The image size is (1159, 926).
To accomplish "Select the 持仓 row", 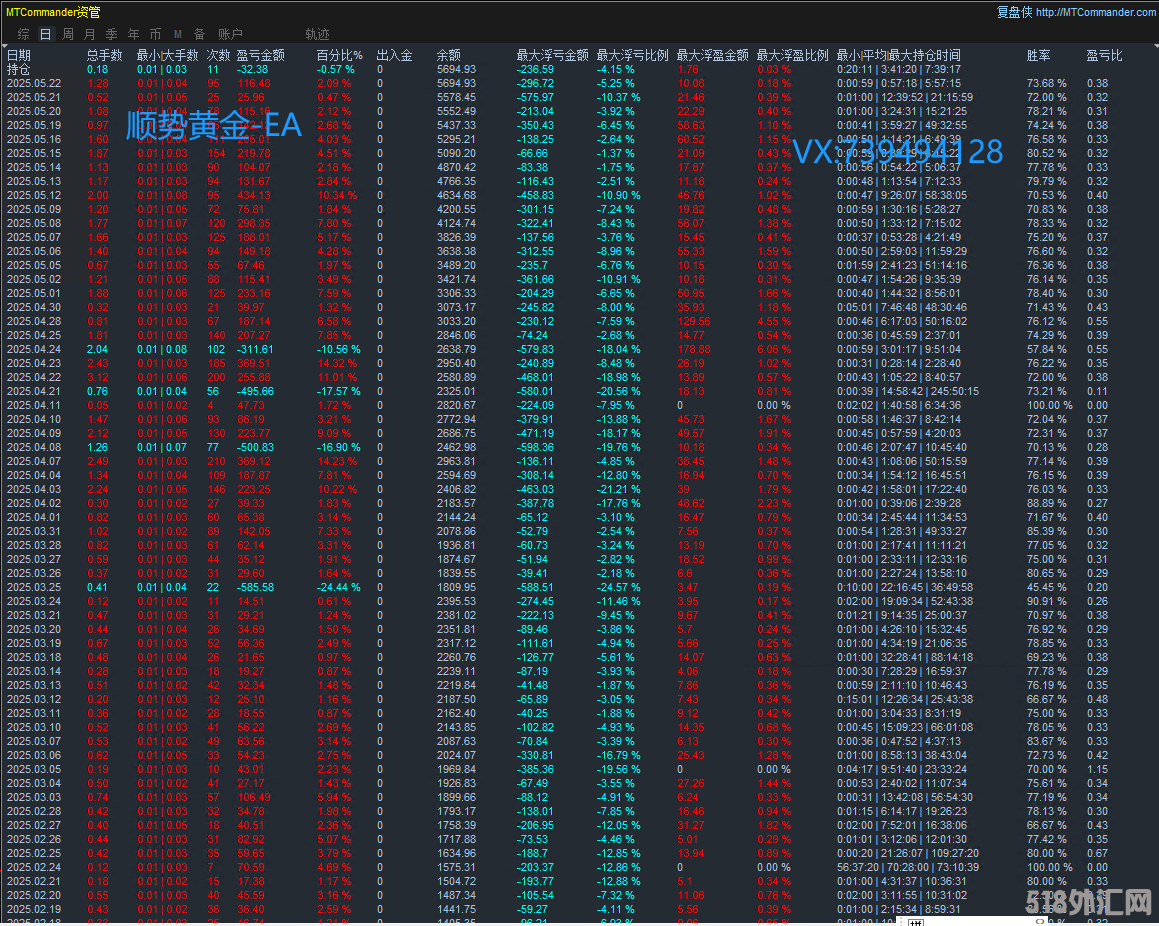I will pos(19,70).
